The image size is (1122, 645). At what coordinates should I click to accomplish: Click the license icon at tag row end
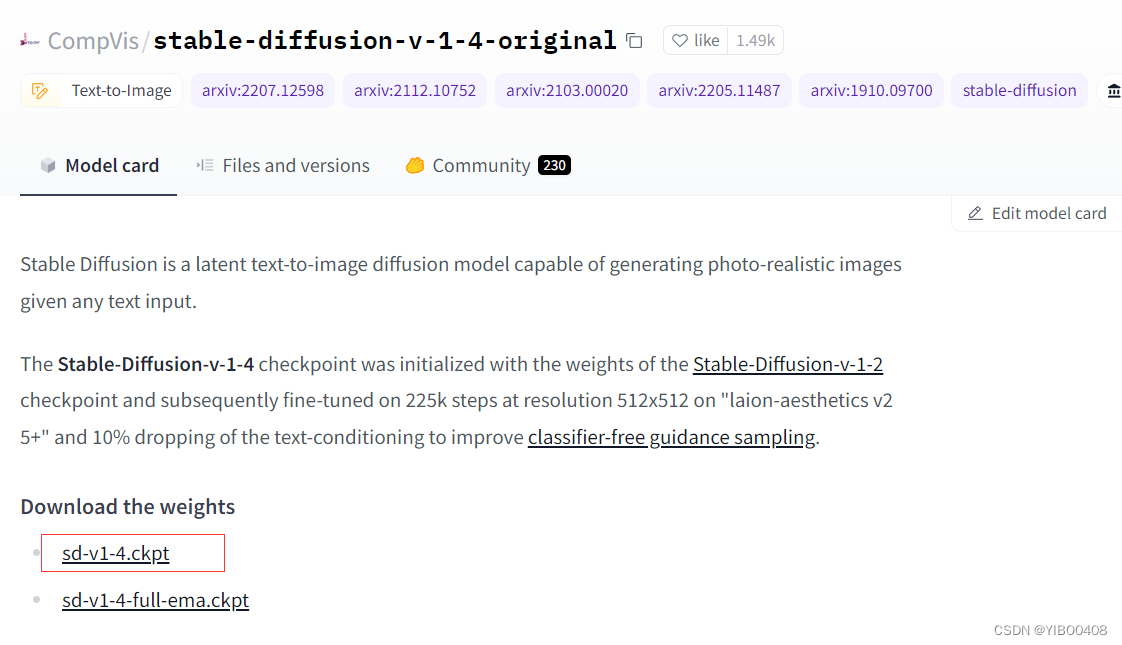click(1114, 91)
